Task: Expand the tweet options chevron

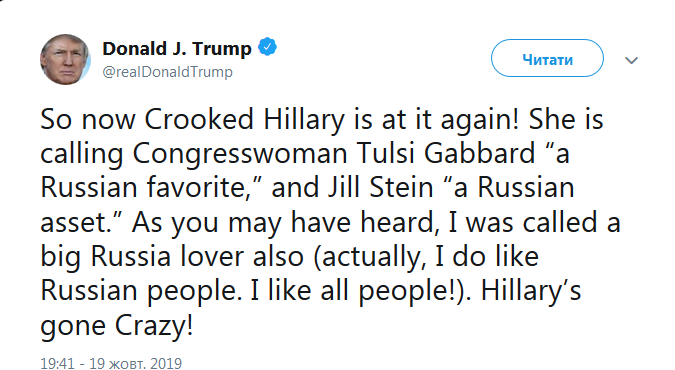Action: click(x=631, y=60)
